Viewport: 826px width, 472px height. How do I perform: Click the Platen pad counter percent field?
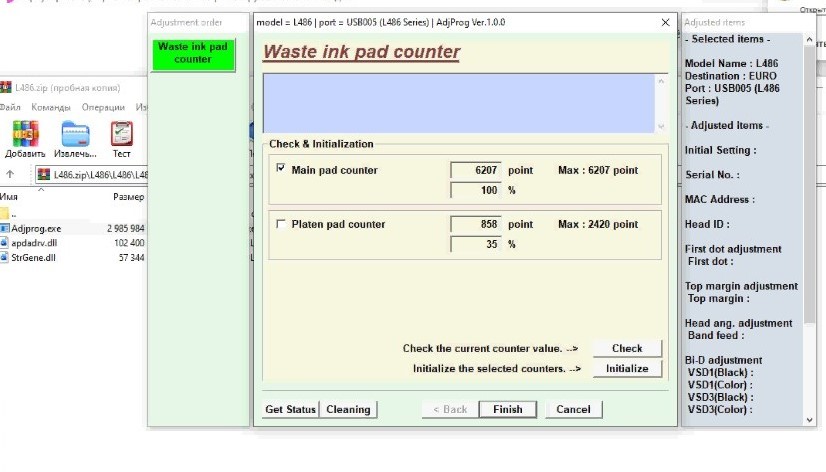coord(475,244)
